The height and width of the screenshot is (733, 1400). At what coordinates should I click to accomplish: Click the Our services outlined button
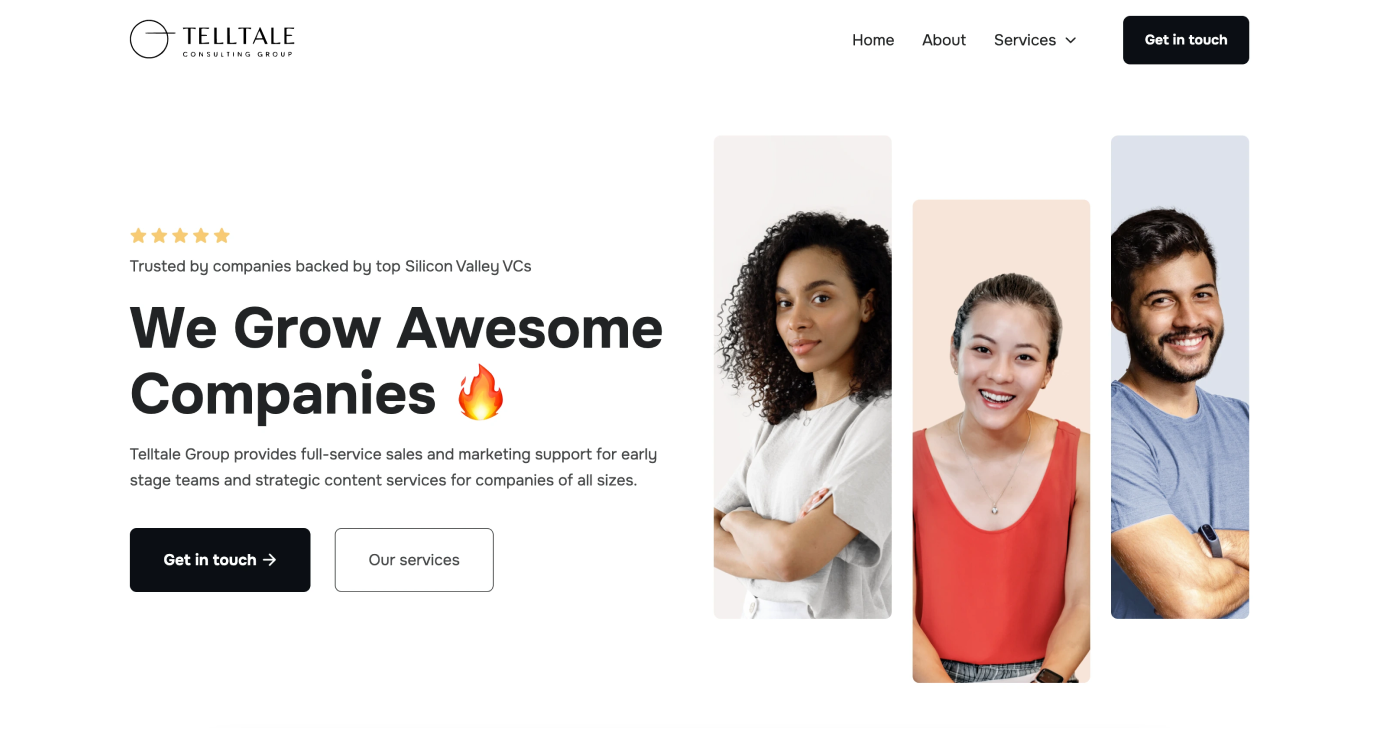(414, 560)
